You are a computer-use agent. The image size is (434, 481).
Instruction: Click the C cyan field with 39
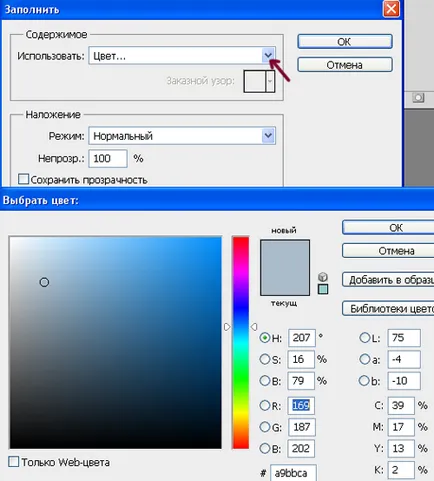(401, 406)
